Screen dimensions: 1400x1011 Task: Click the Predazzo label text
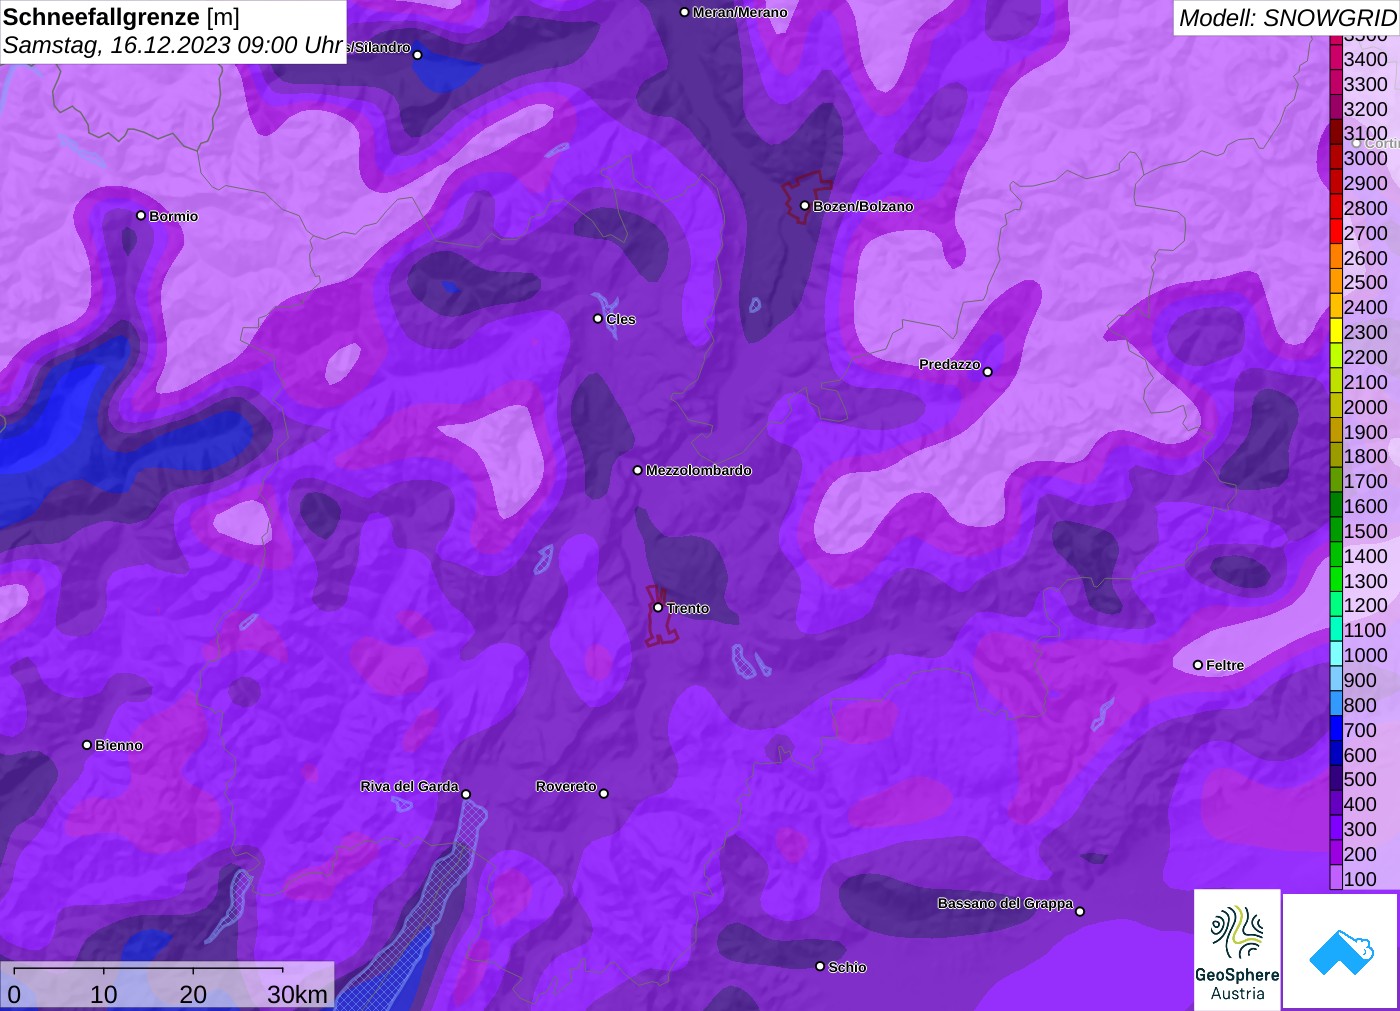tap(950, 364)
